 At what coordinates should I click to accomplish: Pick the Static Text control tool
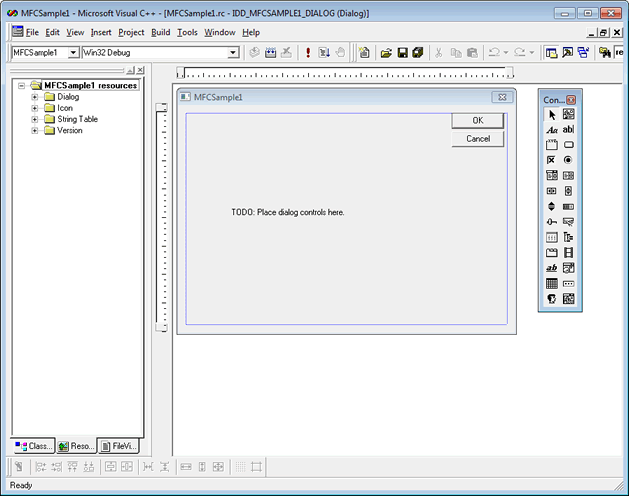click(x=551, y=130)
